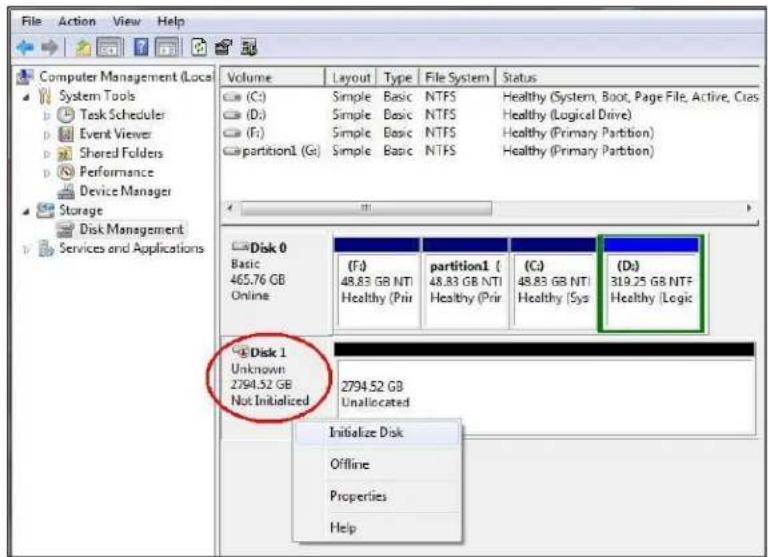Click the "465.76 GB" Disk 0 size text

(258, 280)
